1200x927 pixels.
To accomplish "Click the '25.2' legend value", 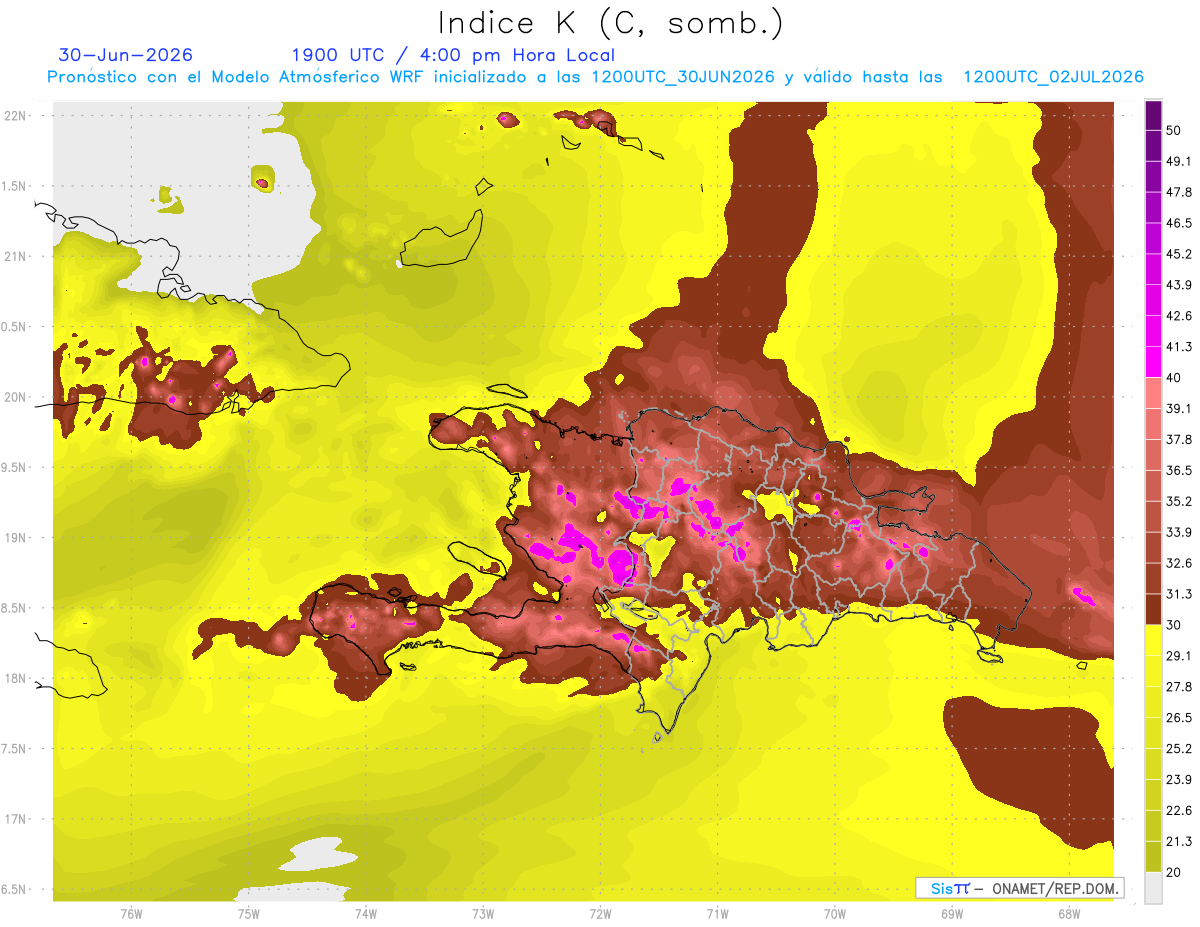I will [1179, 749].
